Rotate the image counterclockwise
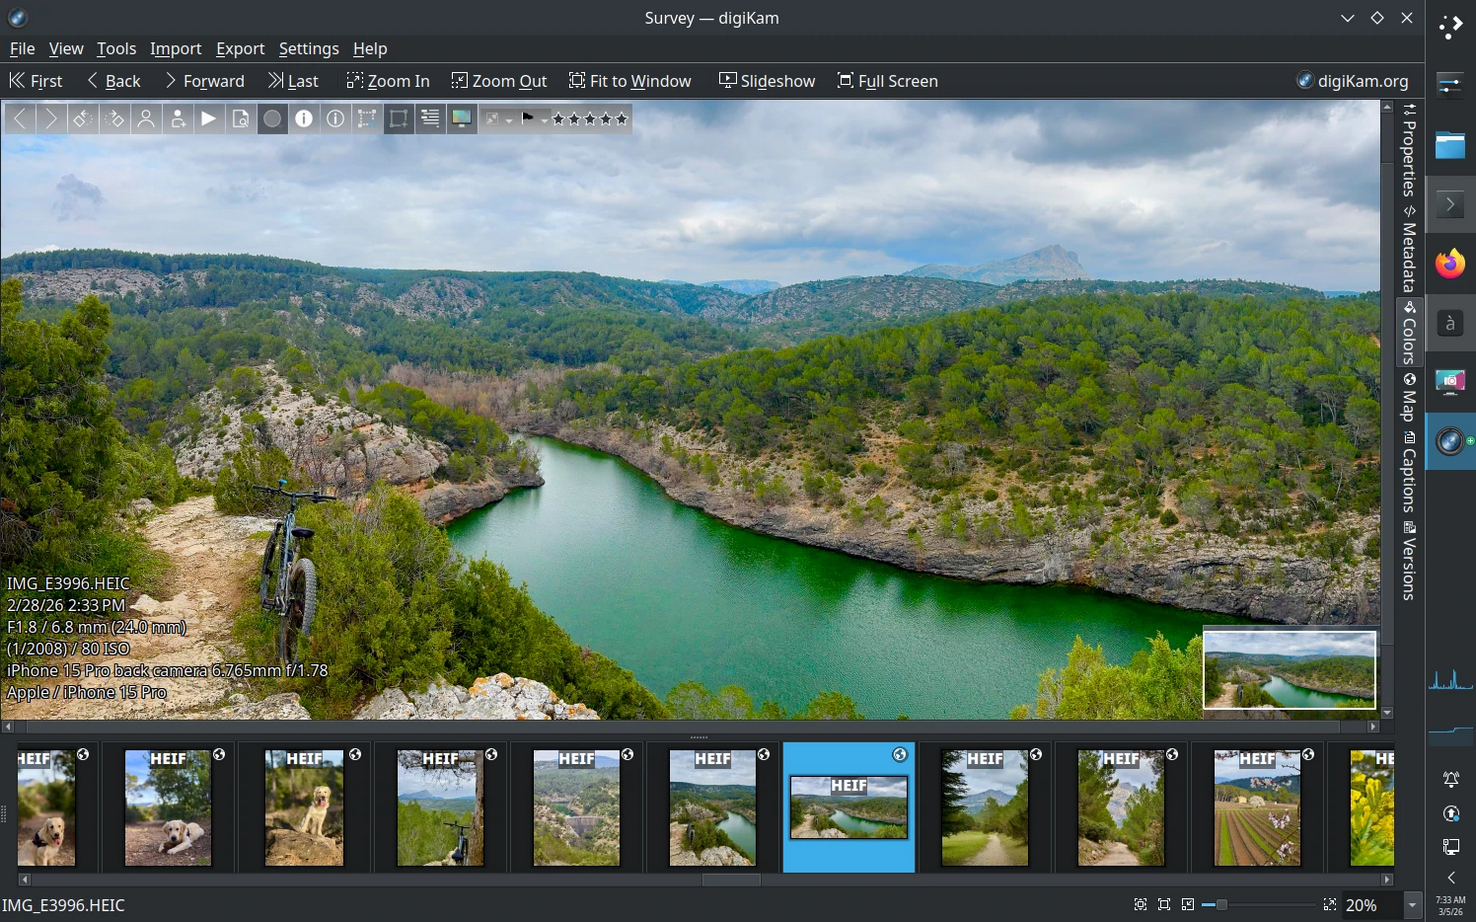This screenshot has width=1476, height=922. click(x=81, y=118)
